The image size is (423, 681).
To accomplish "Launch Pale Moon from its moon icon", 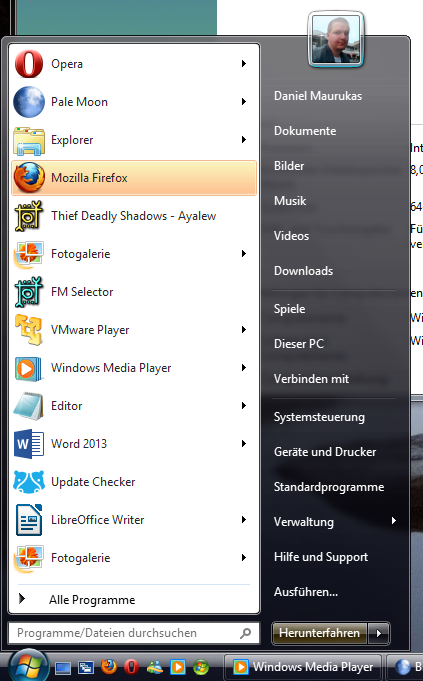I will pos(29,102).
